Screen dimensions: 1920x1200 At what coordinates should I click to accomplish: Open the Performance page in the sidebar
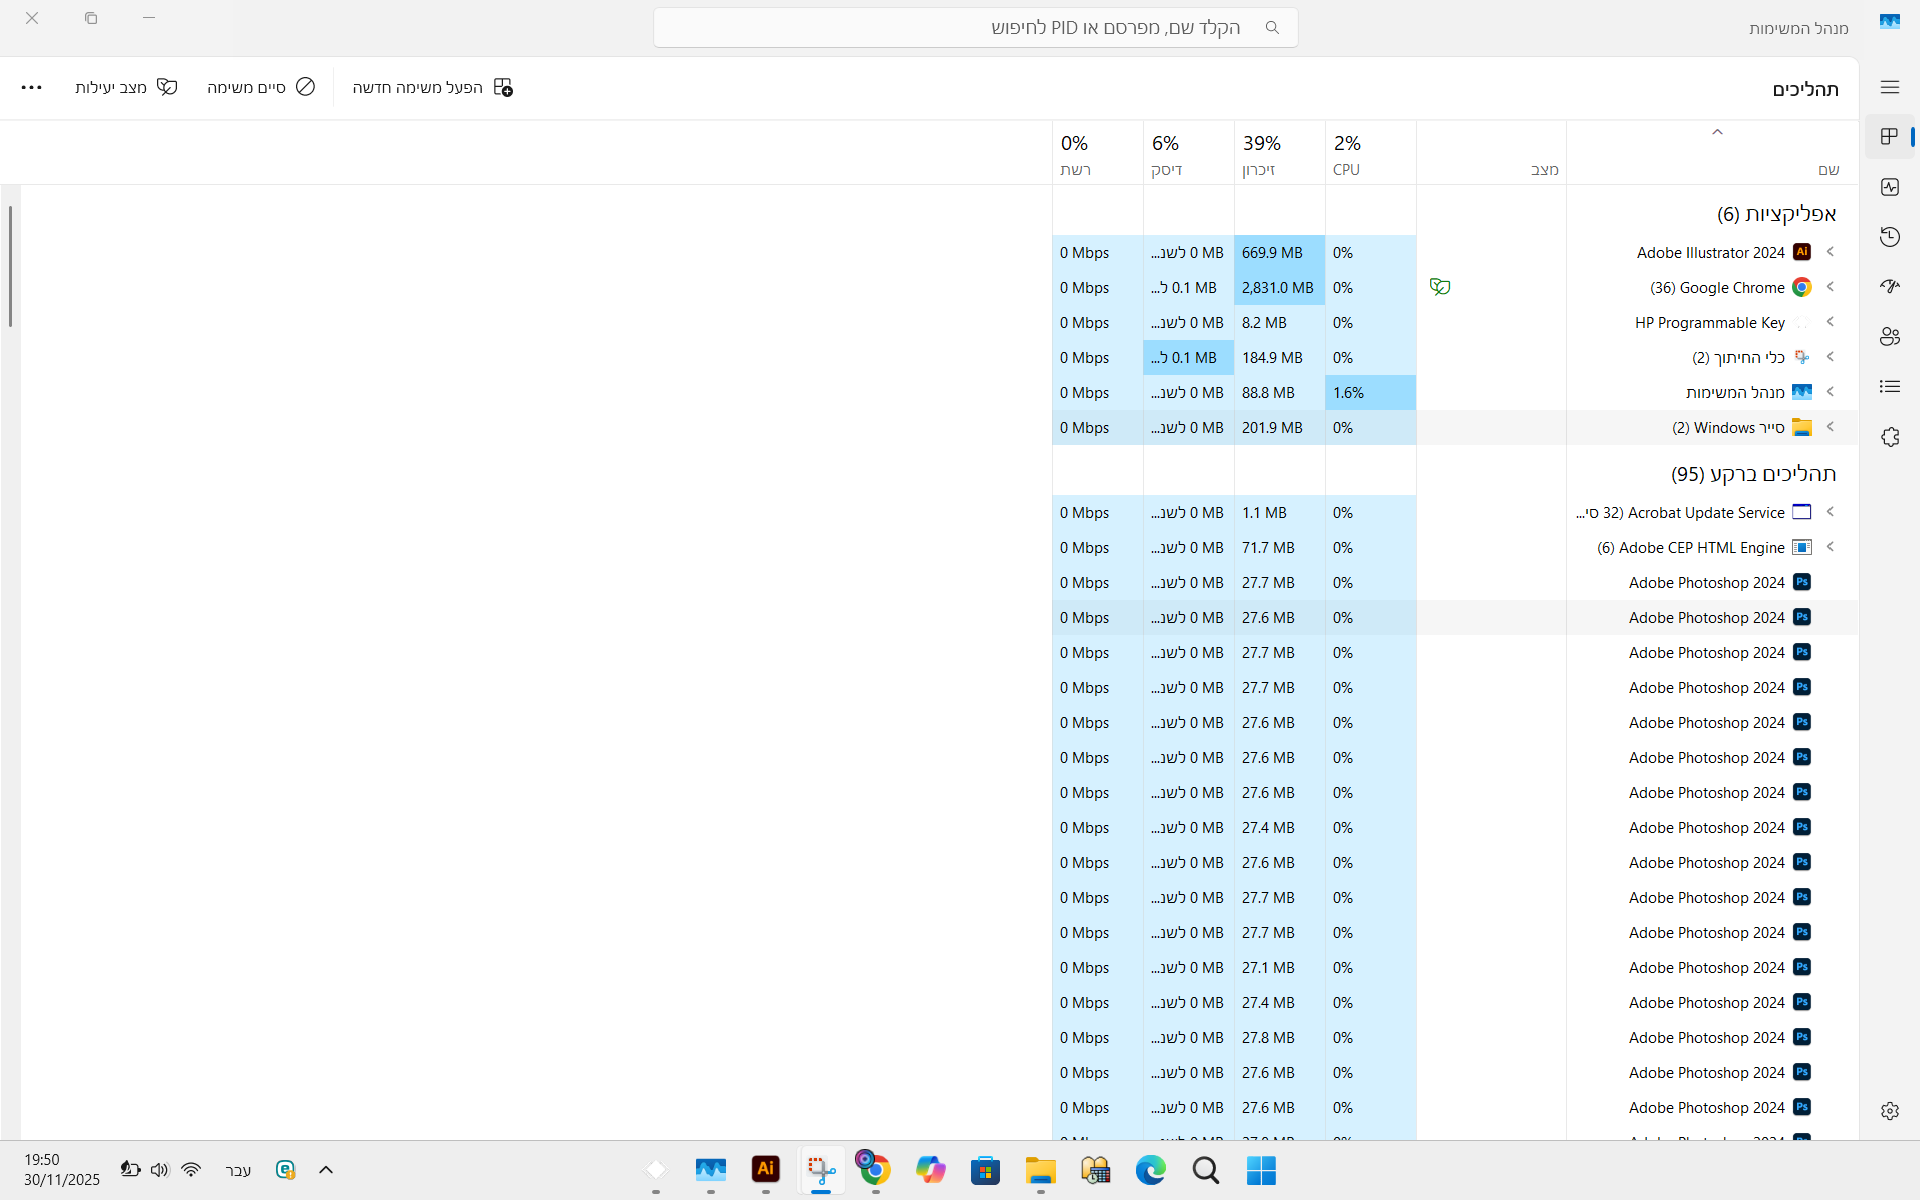1889,187
